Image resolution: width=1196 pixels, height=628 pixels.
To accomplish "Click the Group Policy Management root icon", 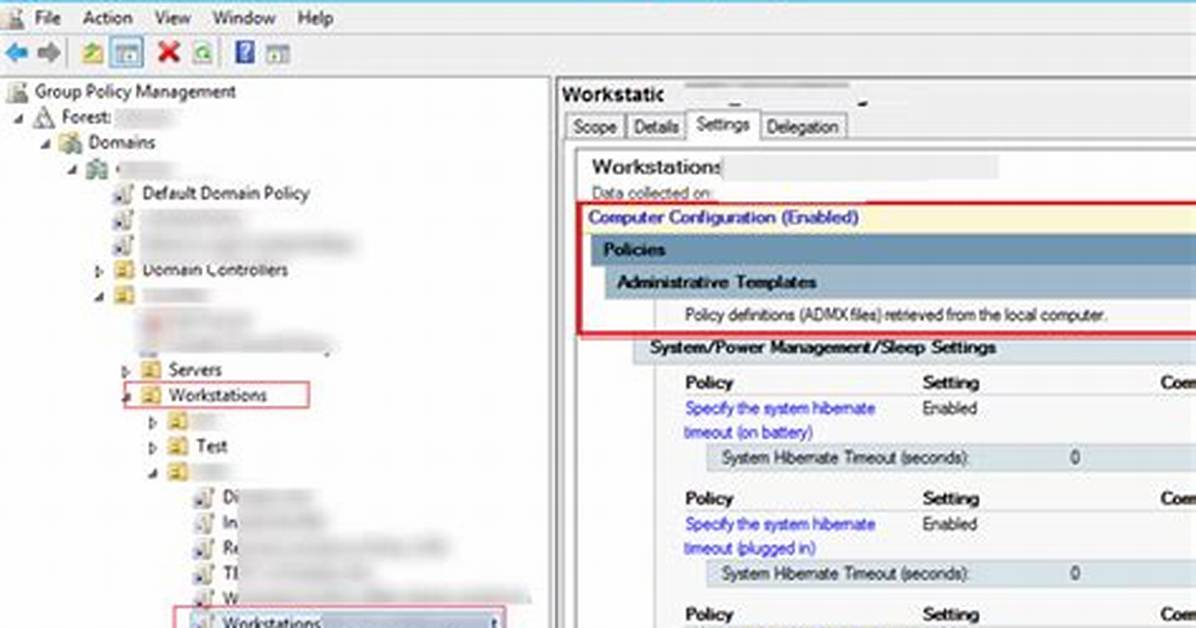I will 18,92.
